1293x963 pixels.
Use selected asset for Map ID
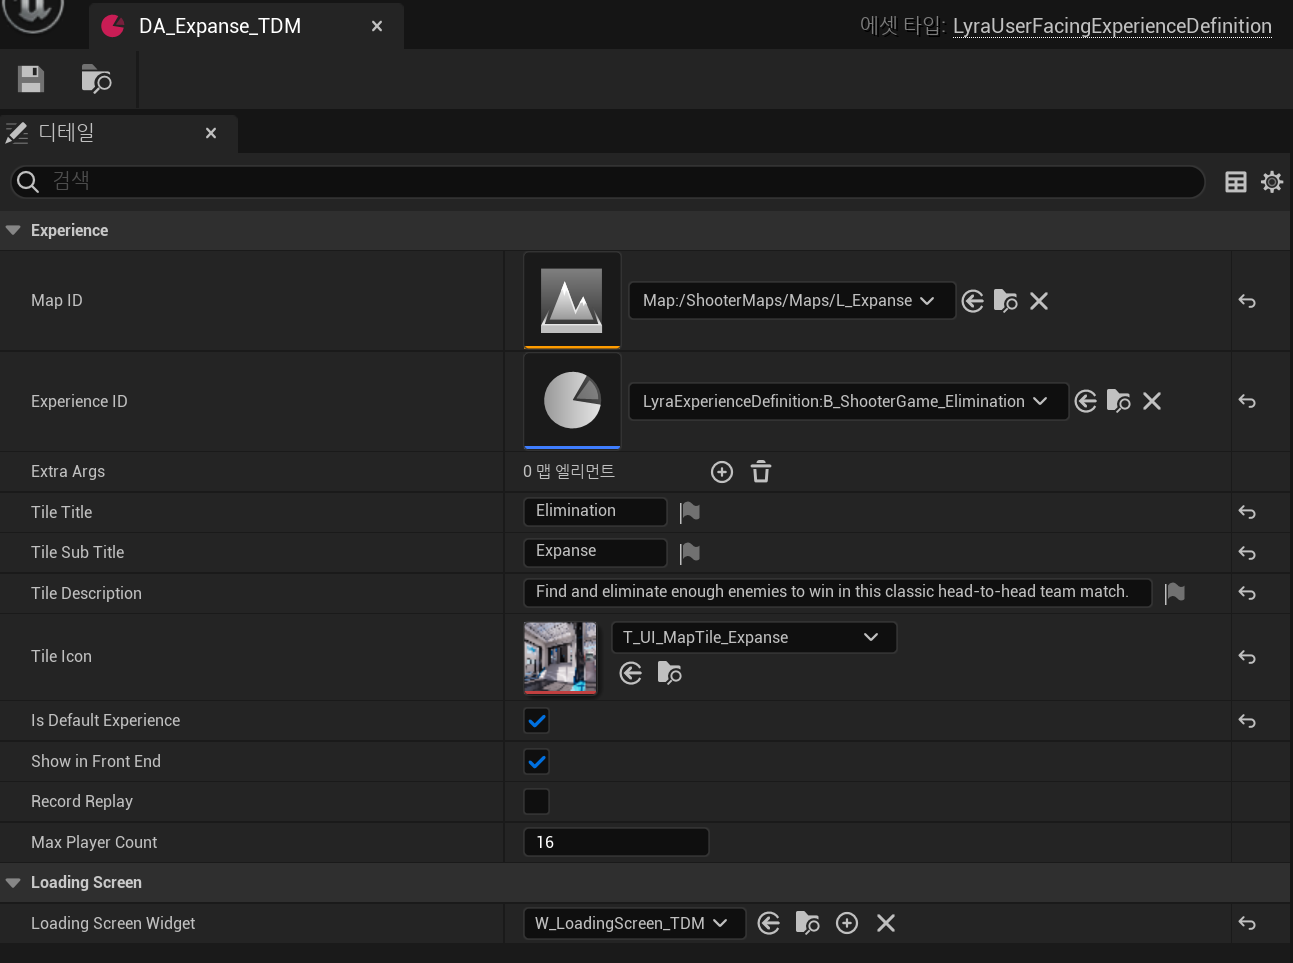click(x=973, y=301)
